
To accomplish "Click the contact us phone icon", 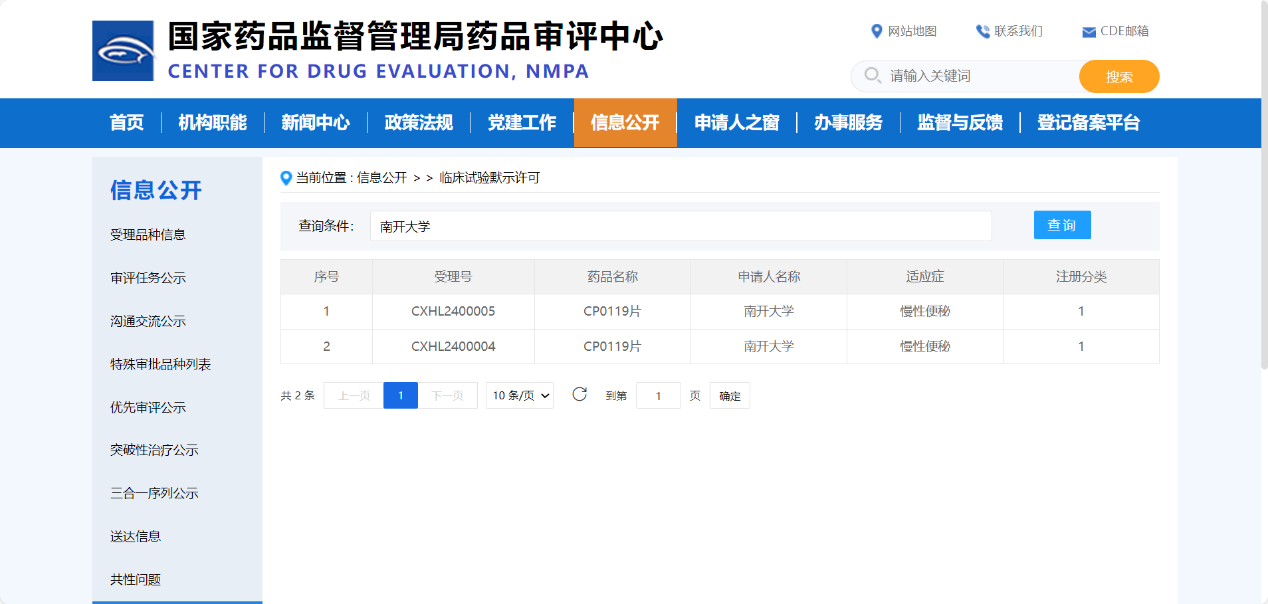I will [983, 31].
